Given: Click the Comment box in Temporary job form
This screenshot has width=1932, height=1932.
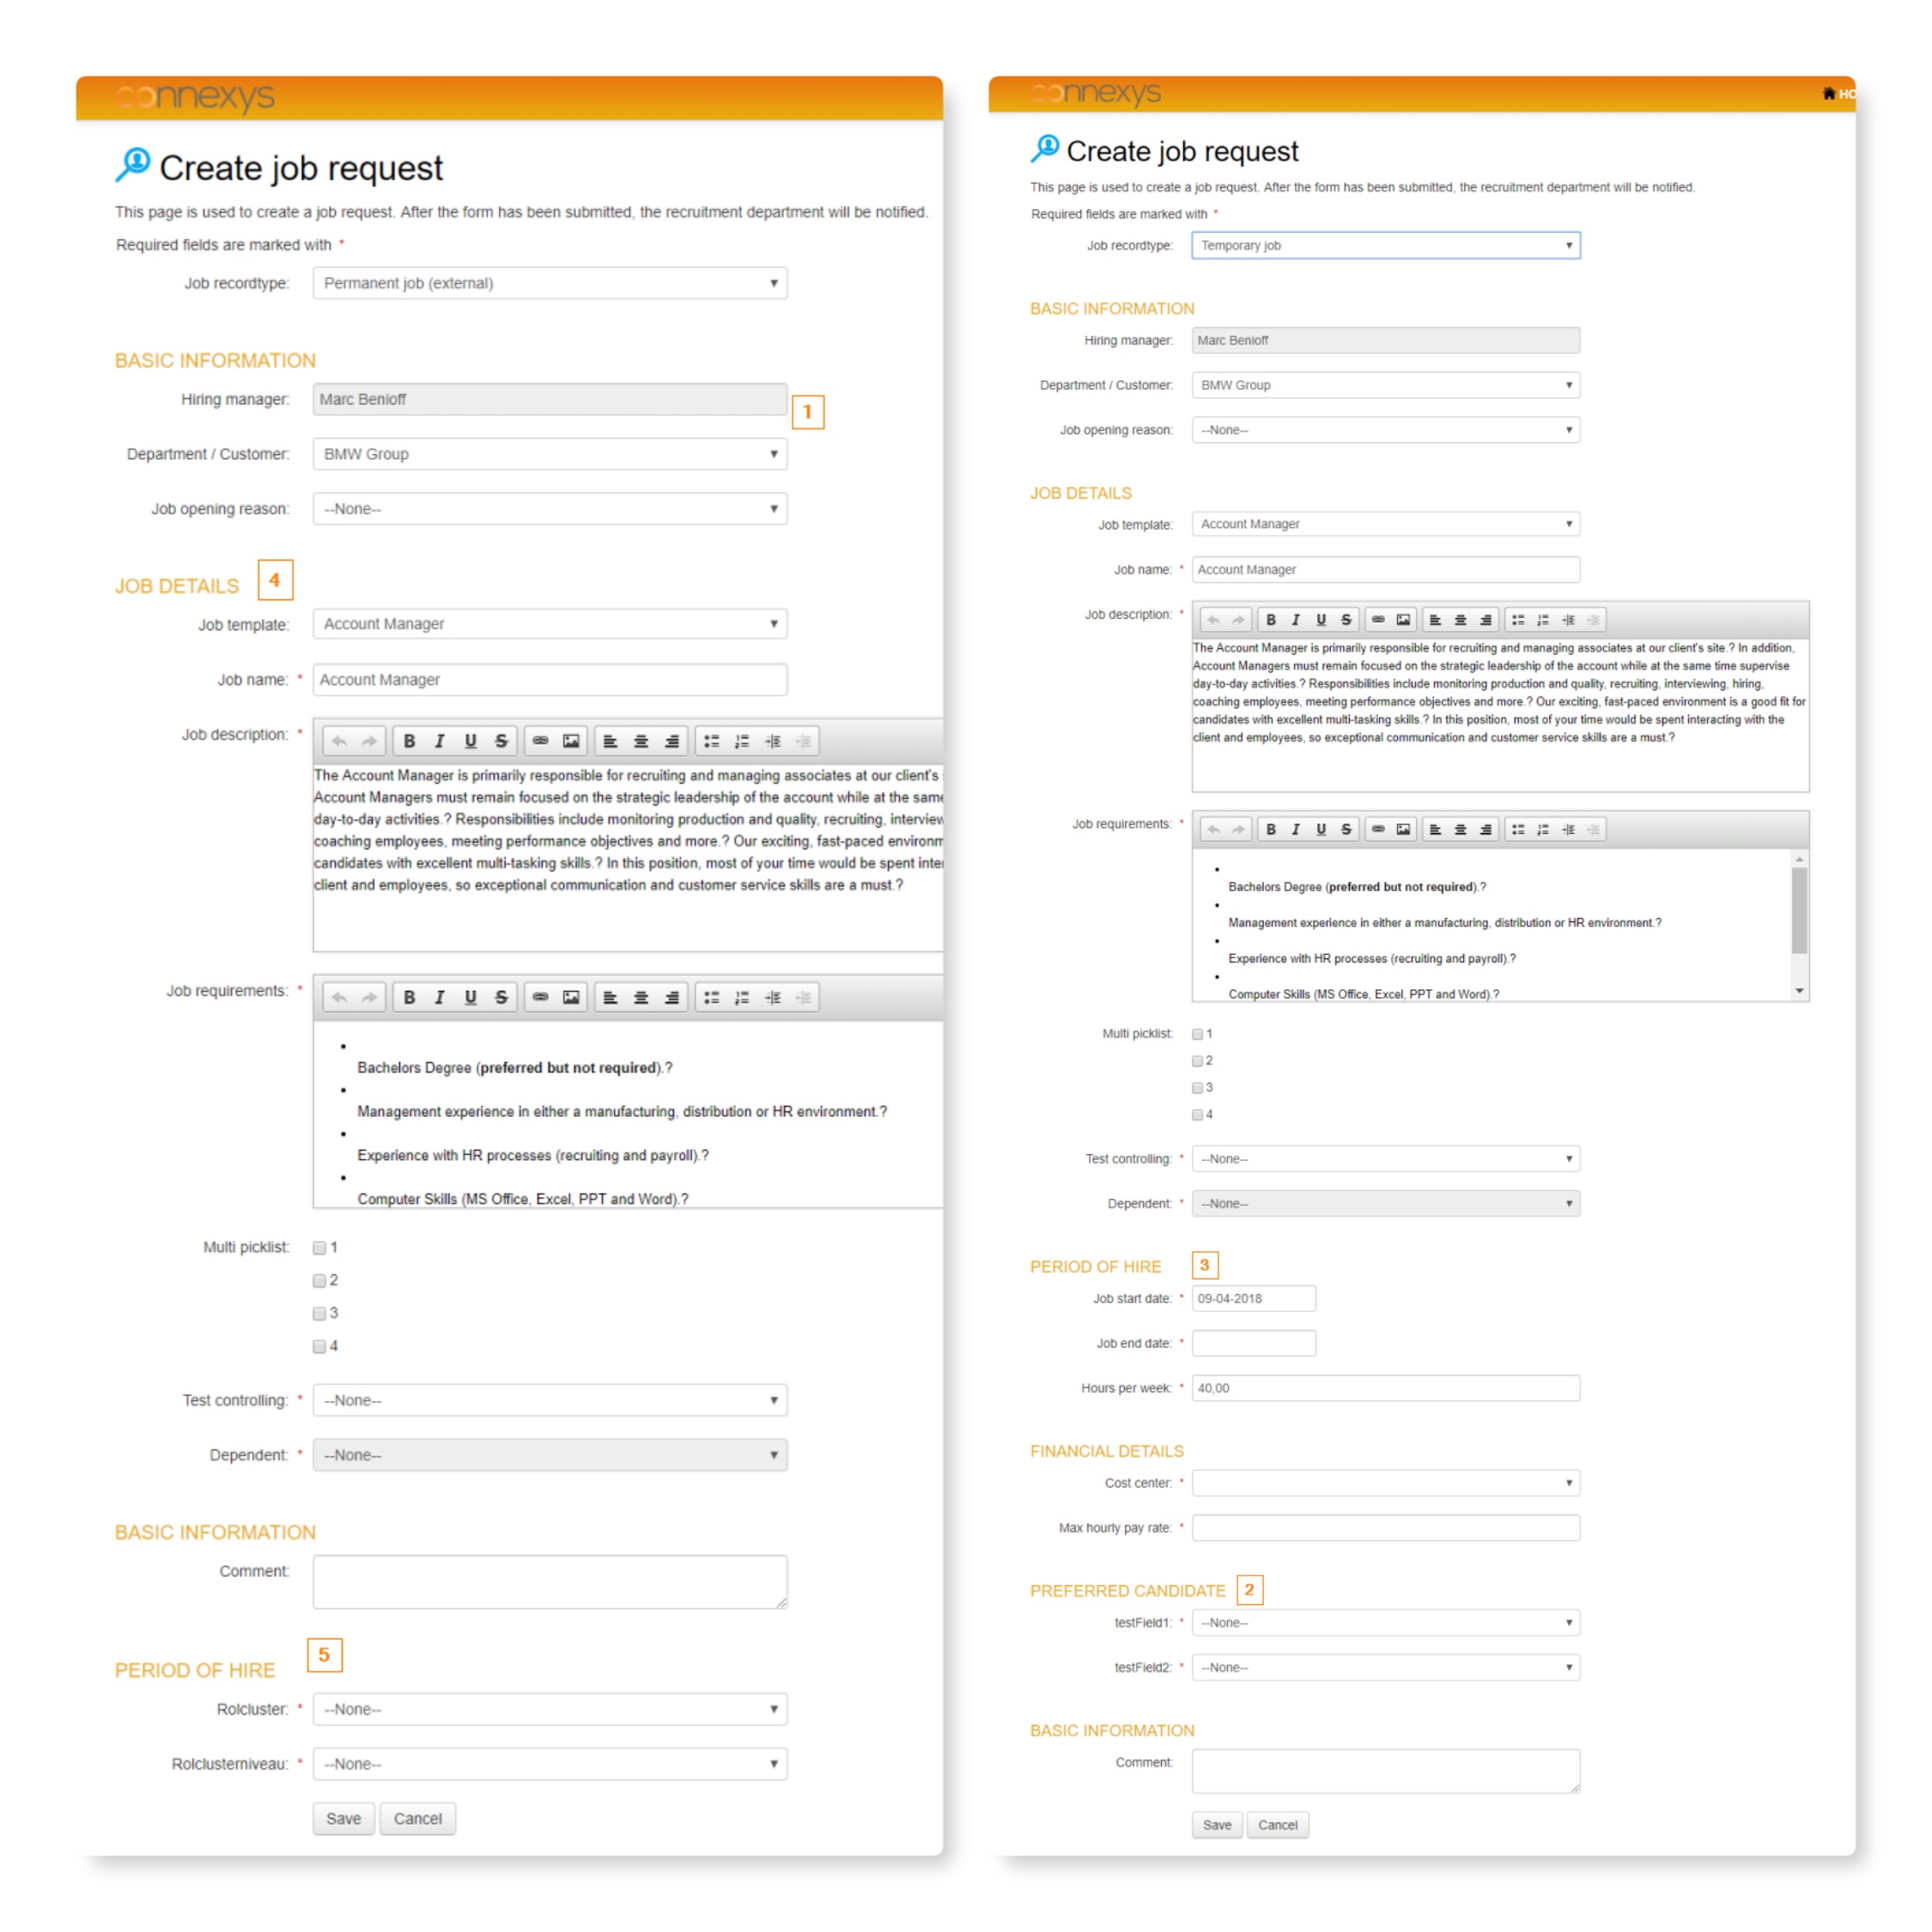Looking at the screenshot, I should coord(1385,1771).
